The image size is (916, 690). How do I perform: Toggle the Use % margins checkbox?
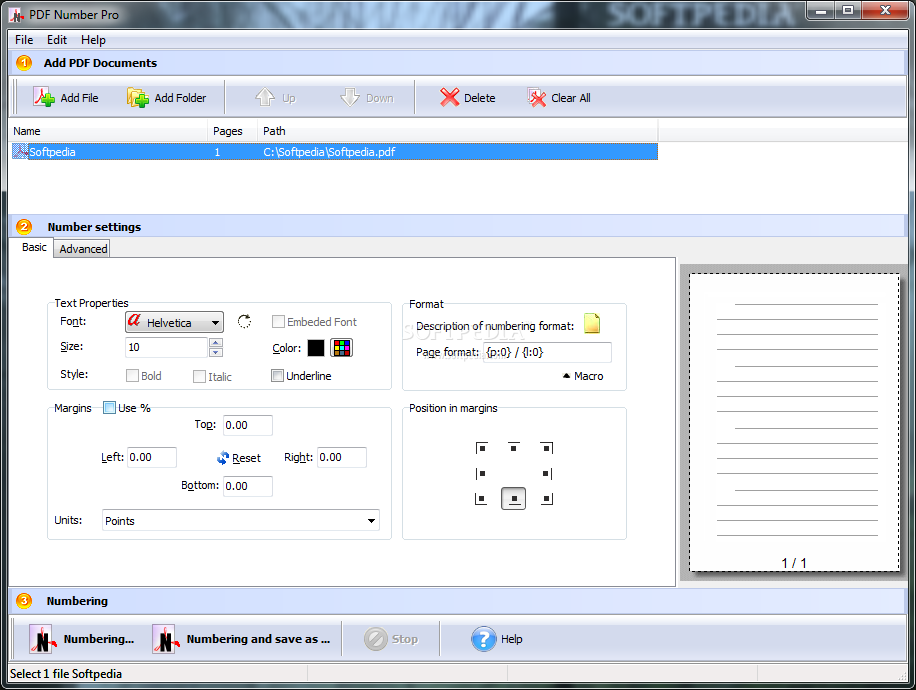[x=109, y=408]
